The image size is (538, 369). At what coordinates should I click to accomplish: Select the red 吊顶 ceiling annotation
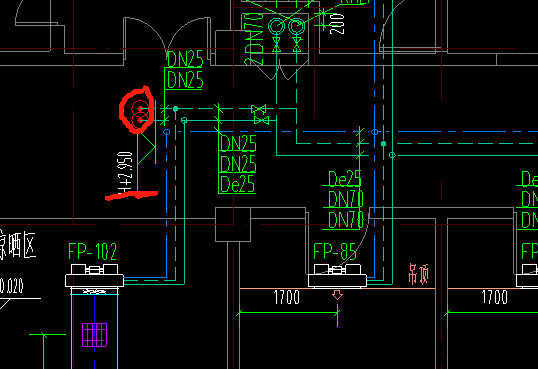click(x=419, y=274)
